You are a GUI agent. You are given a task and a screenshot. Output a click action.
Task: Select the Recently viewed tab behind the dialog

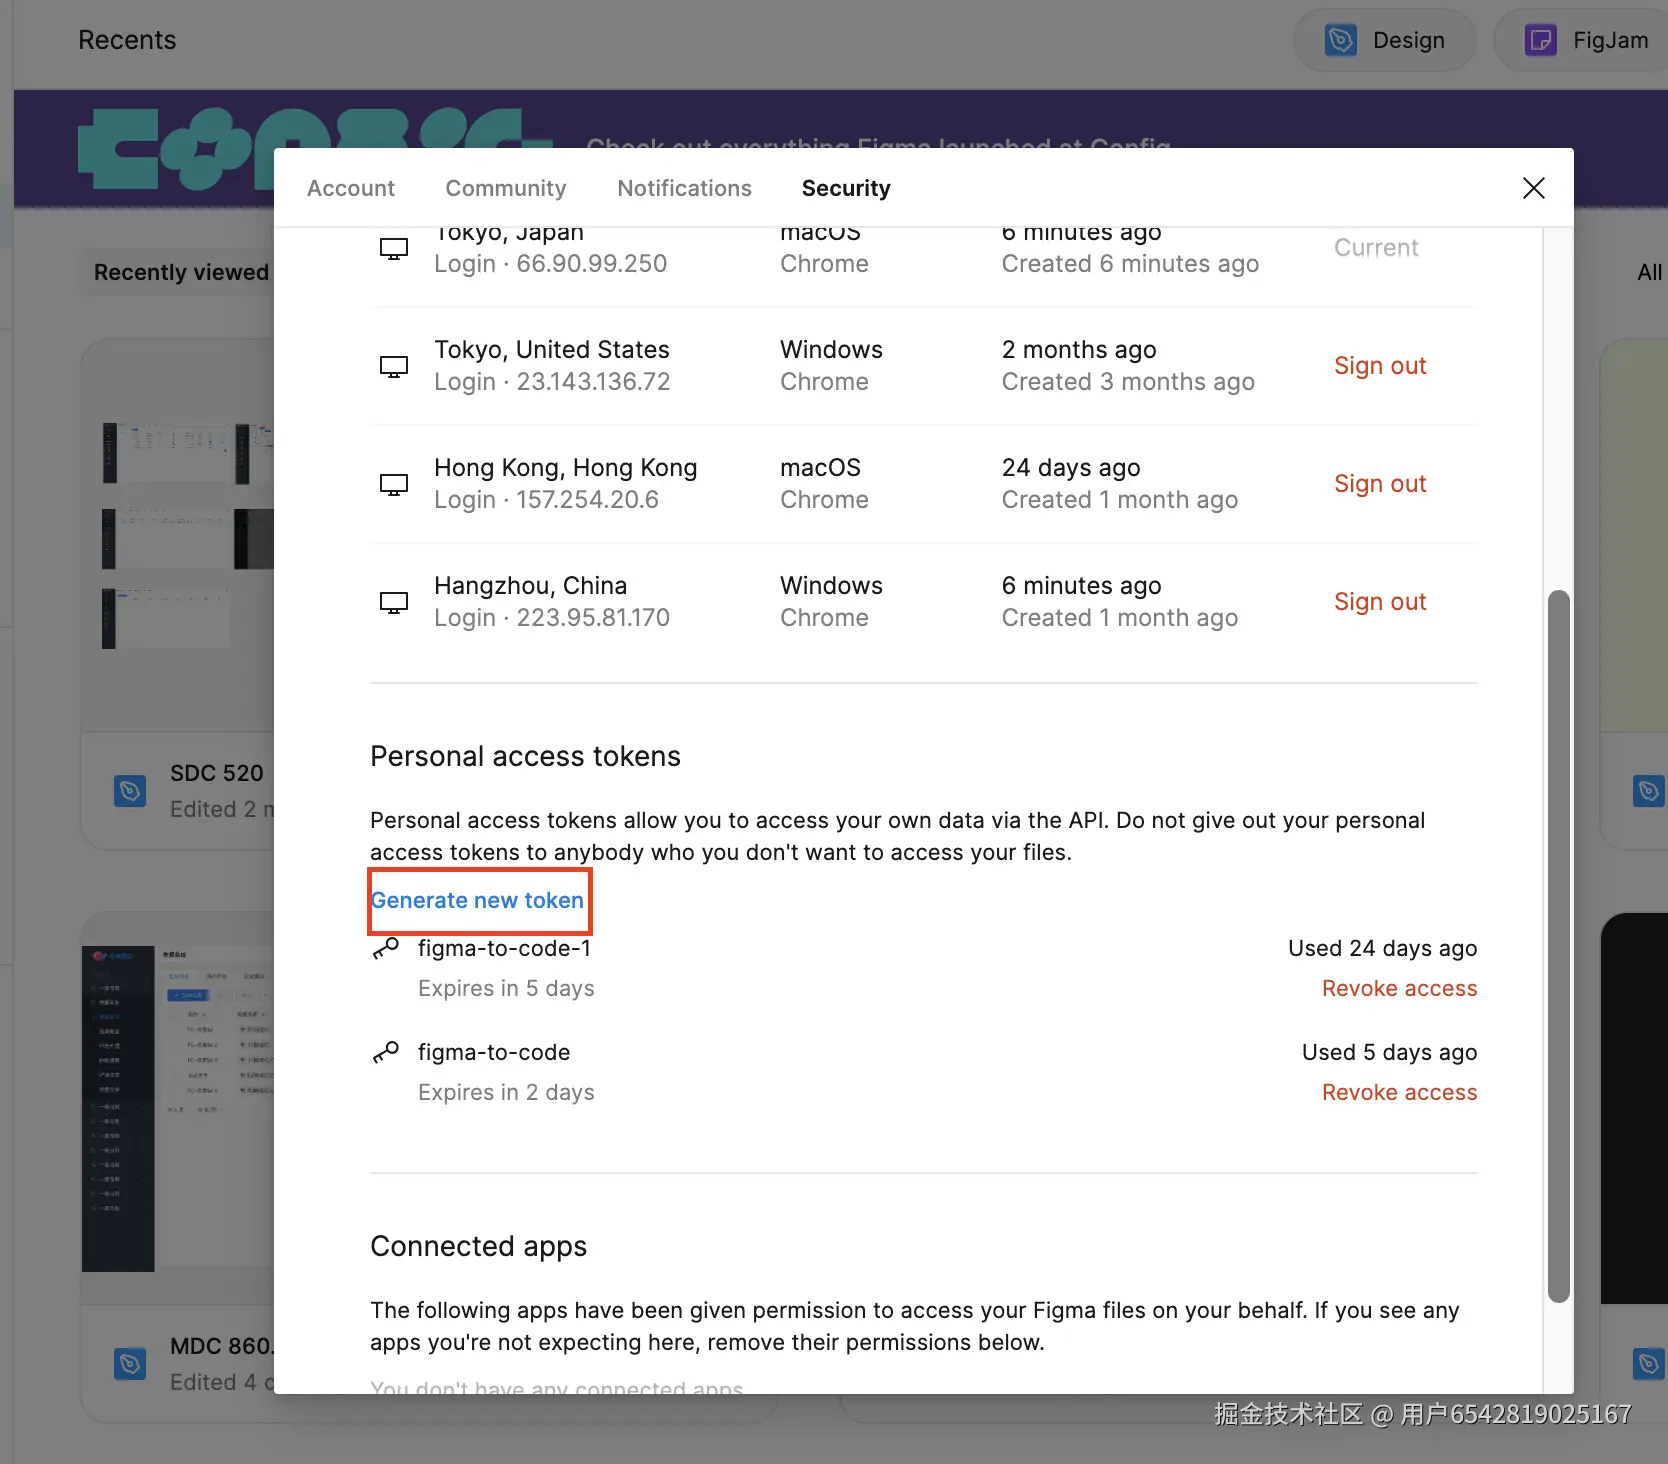pyautogui.click(x=181, y=272)
